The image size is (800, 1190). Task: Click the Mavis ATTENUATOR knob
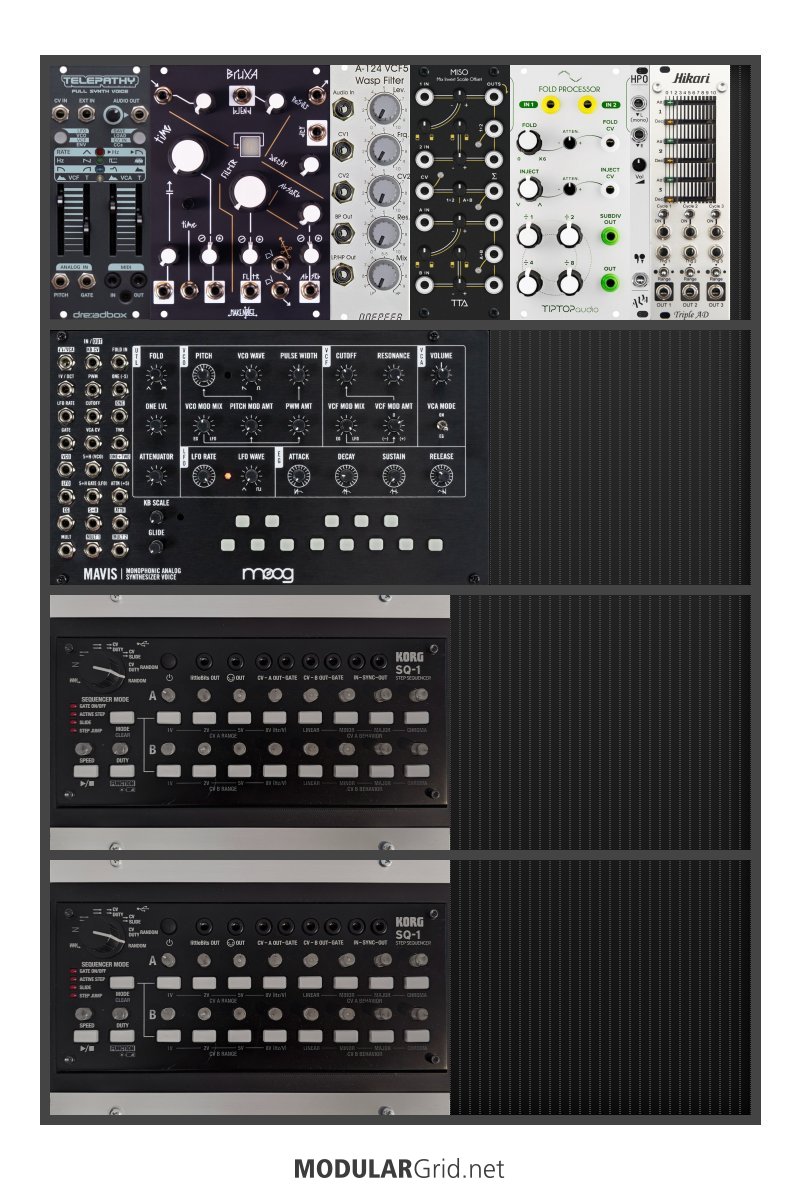pos(156,476)
